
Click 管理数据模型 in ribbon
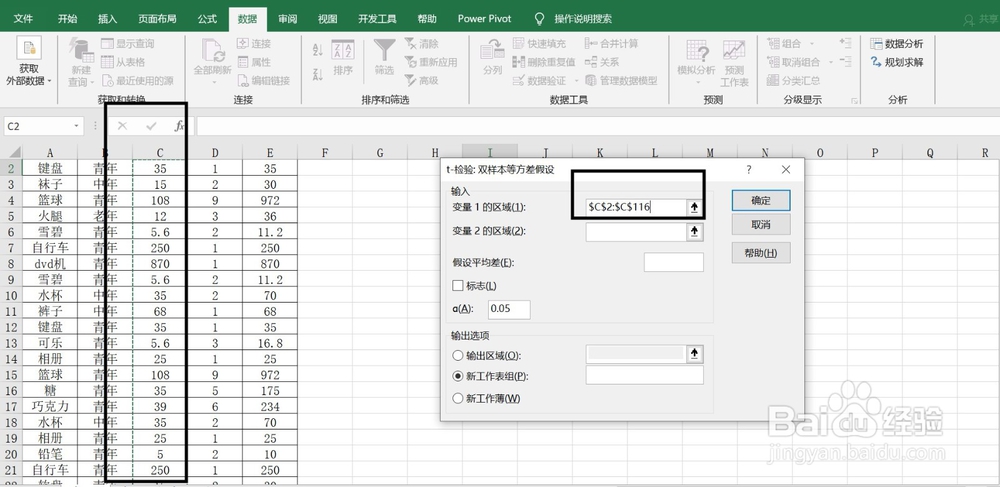(621, 80)
